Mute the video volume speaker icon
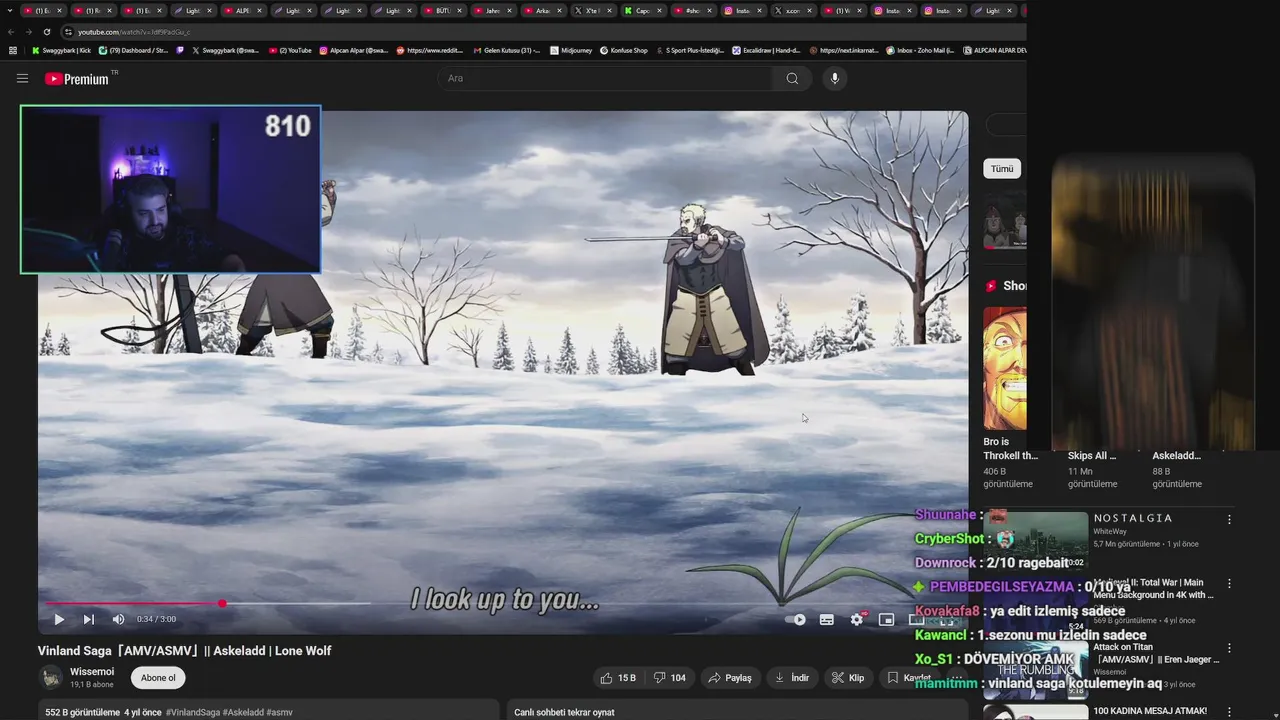 (x=118, y=619)
